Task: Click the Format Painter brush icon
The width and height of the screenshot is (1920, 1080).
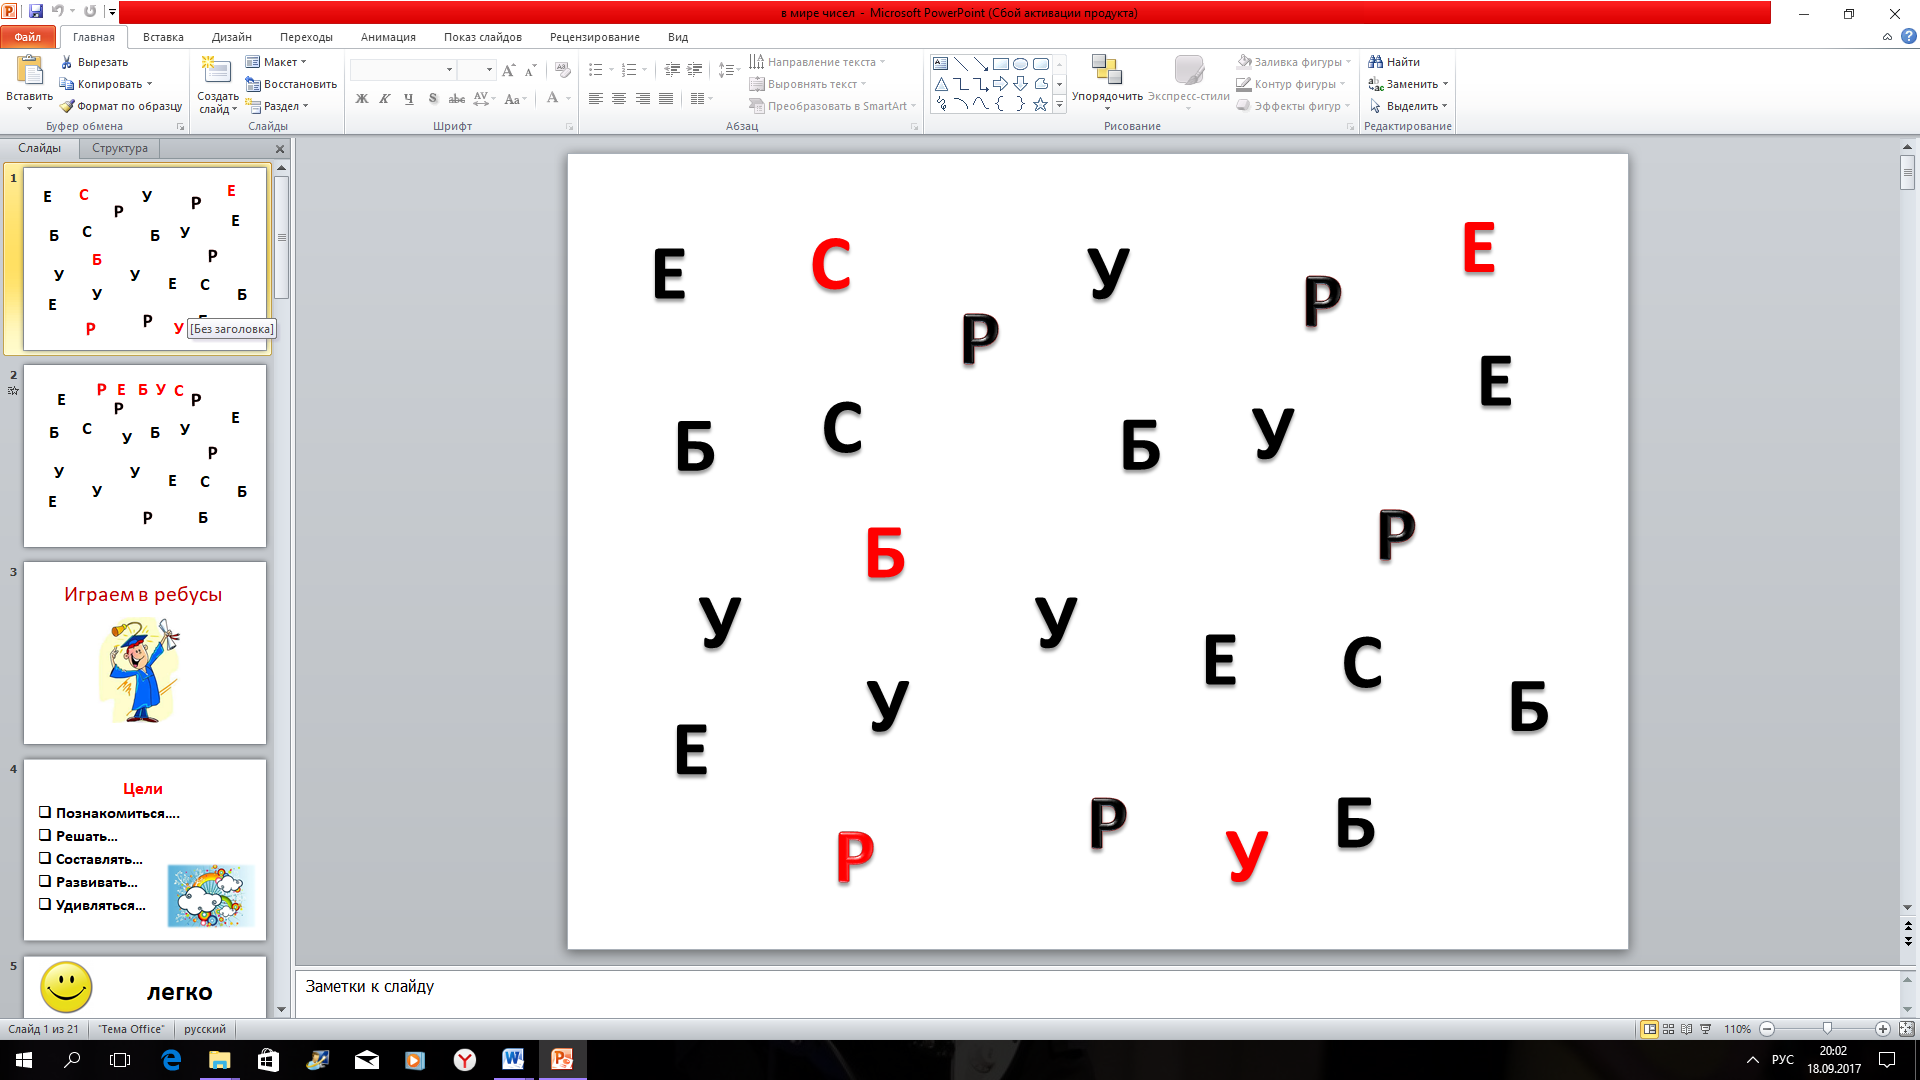Action: click(67, 106)
